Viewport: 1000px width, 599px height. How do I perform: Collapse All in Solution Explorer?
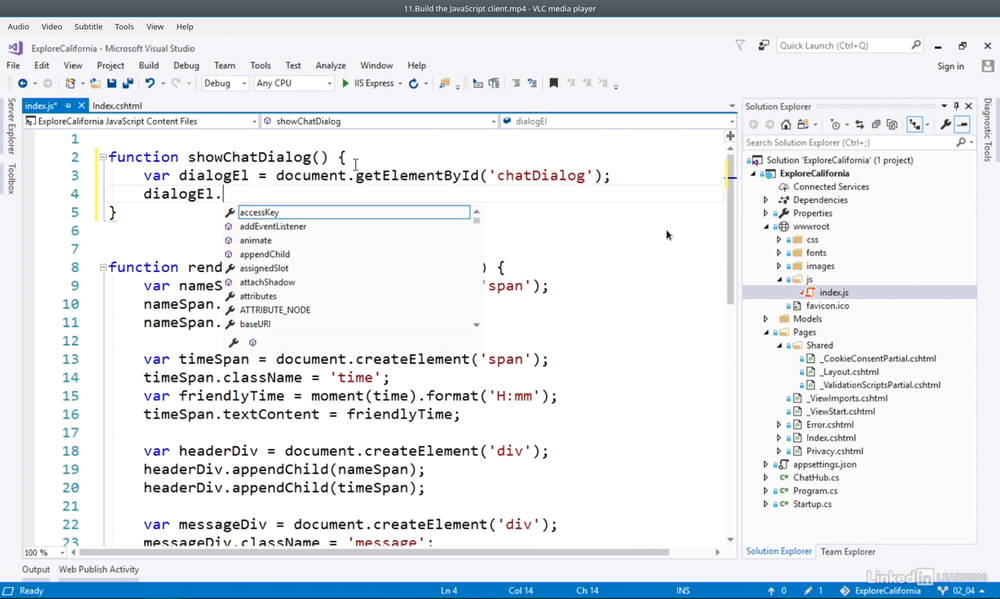(876, 125)
